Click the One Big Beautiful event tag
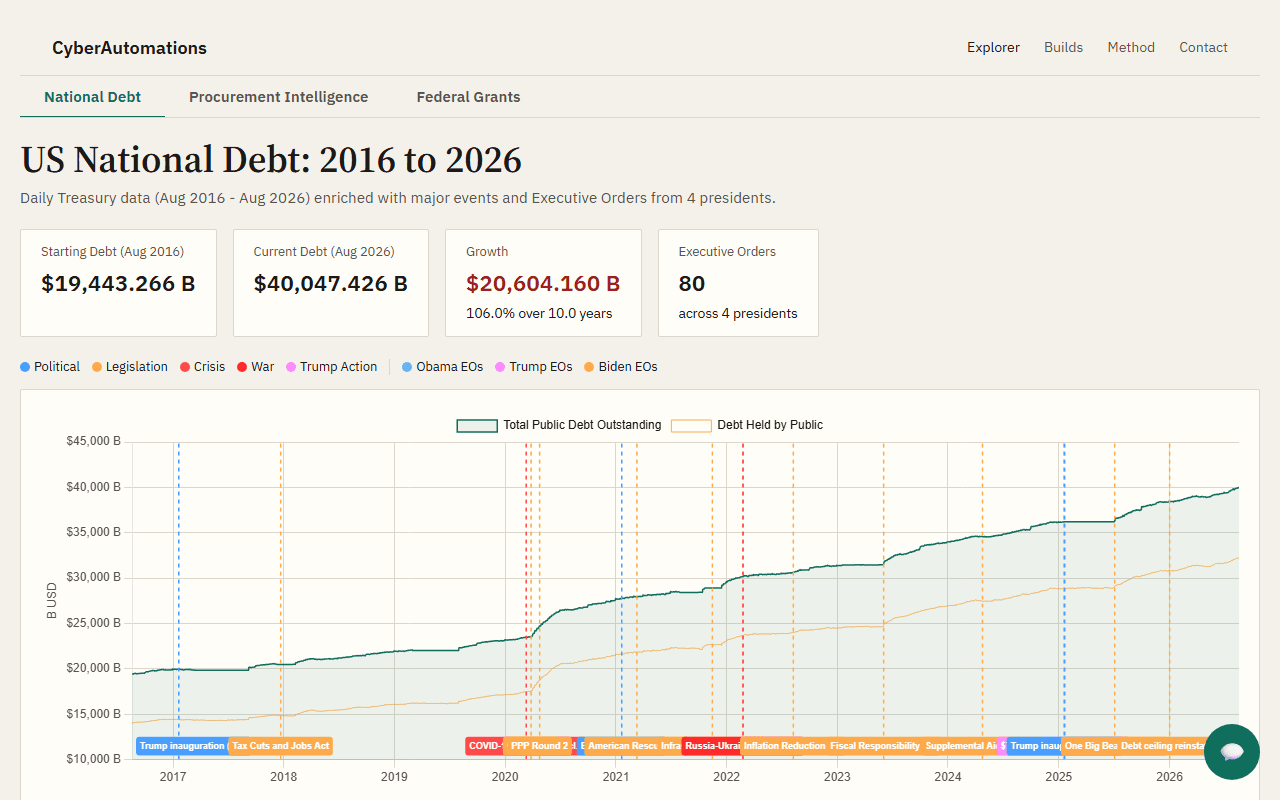 (1090, 746)
